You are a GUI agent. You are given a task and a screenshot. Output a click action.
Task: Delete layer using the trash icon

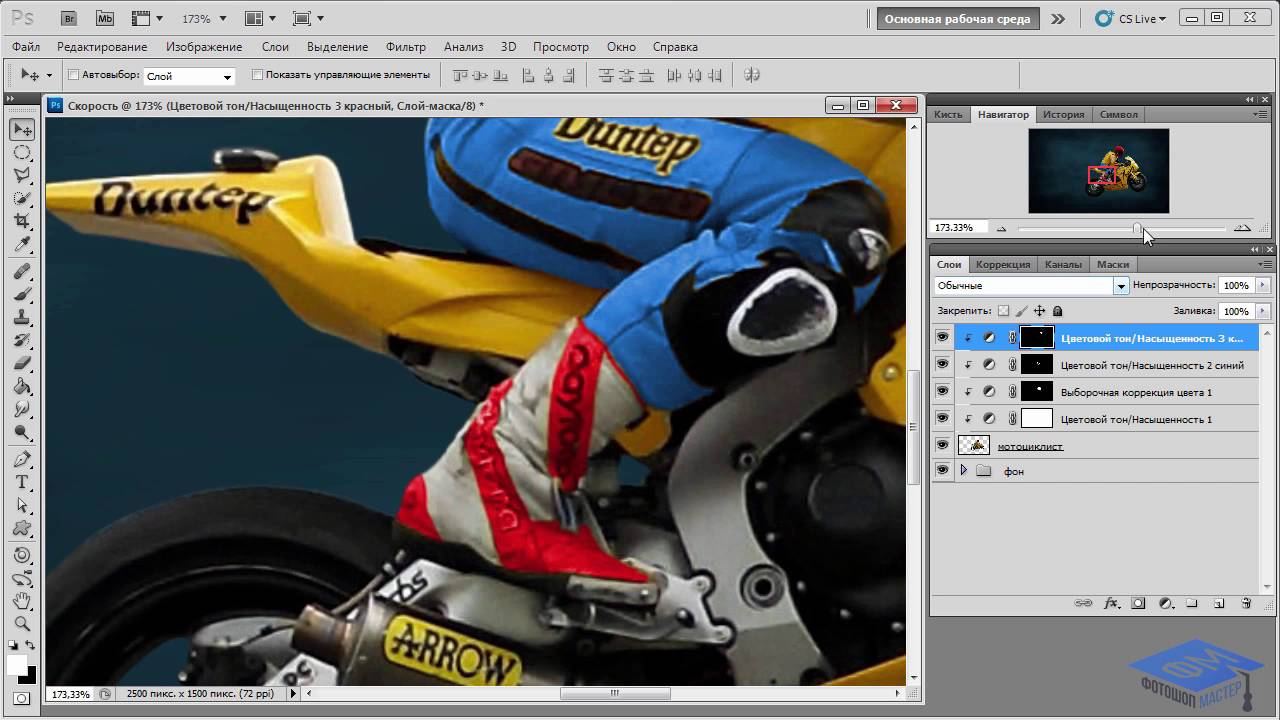coord(1246,603)
